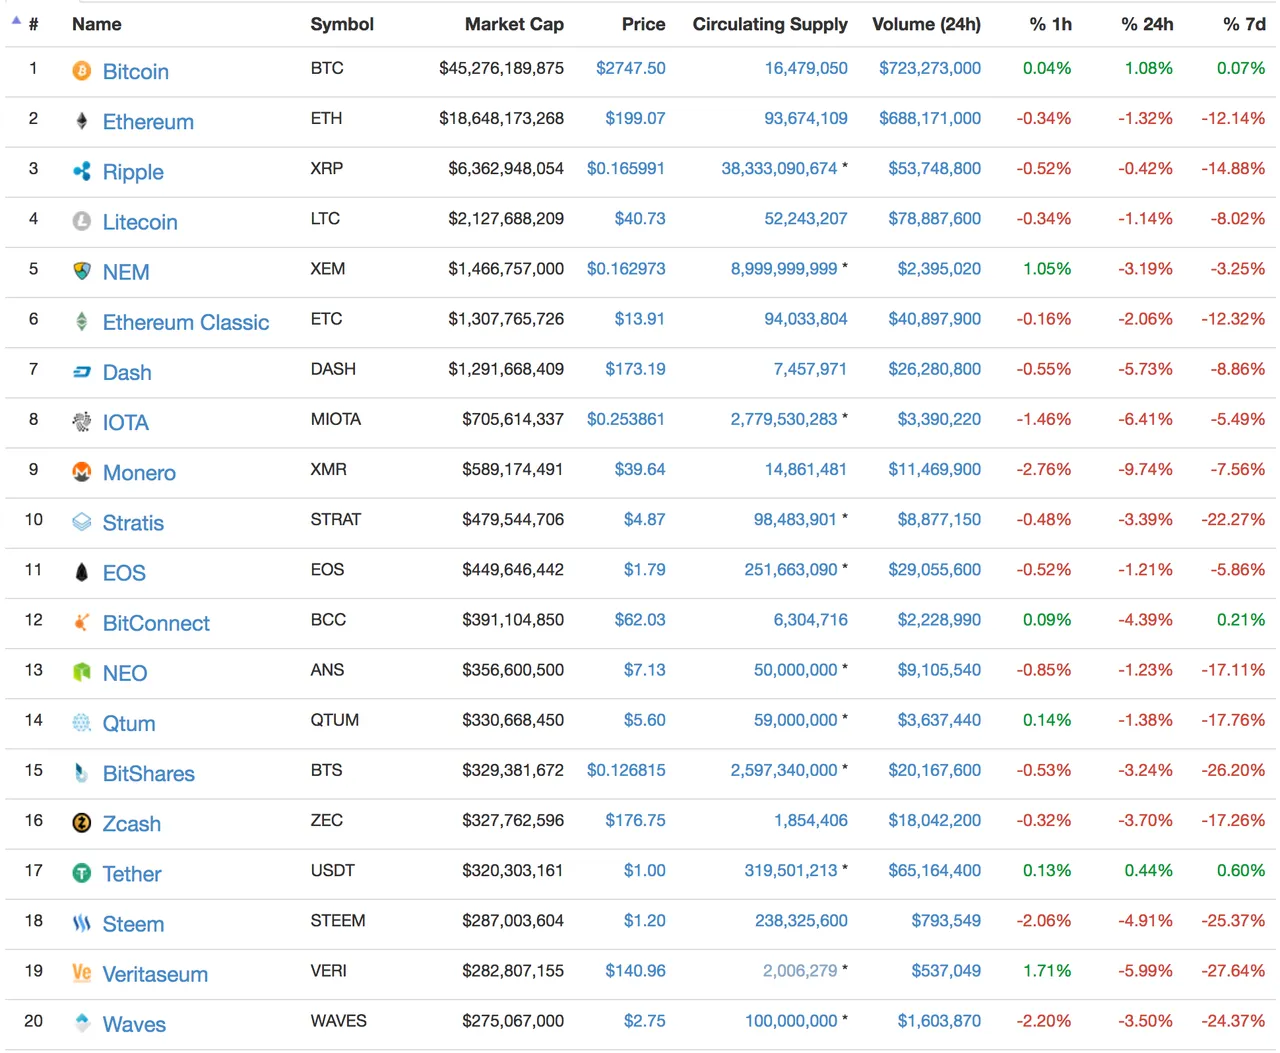Click Dash circulating supply 7,457,971
The width and height of the screenshot is (1280, 1053).
(810, 369)
